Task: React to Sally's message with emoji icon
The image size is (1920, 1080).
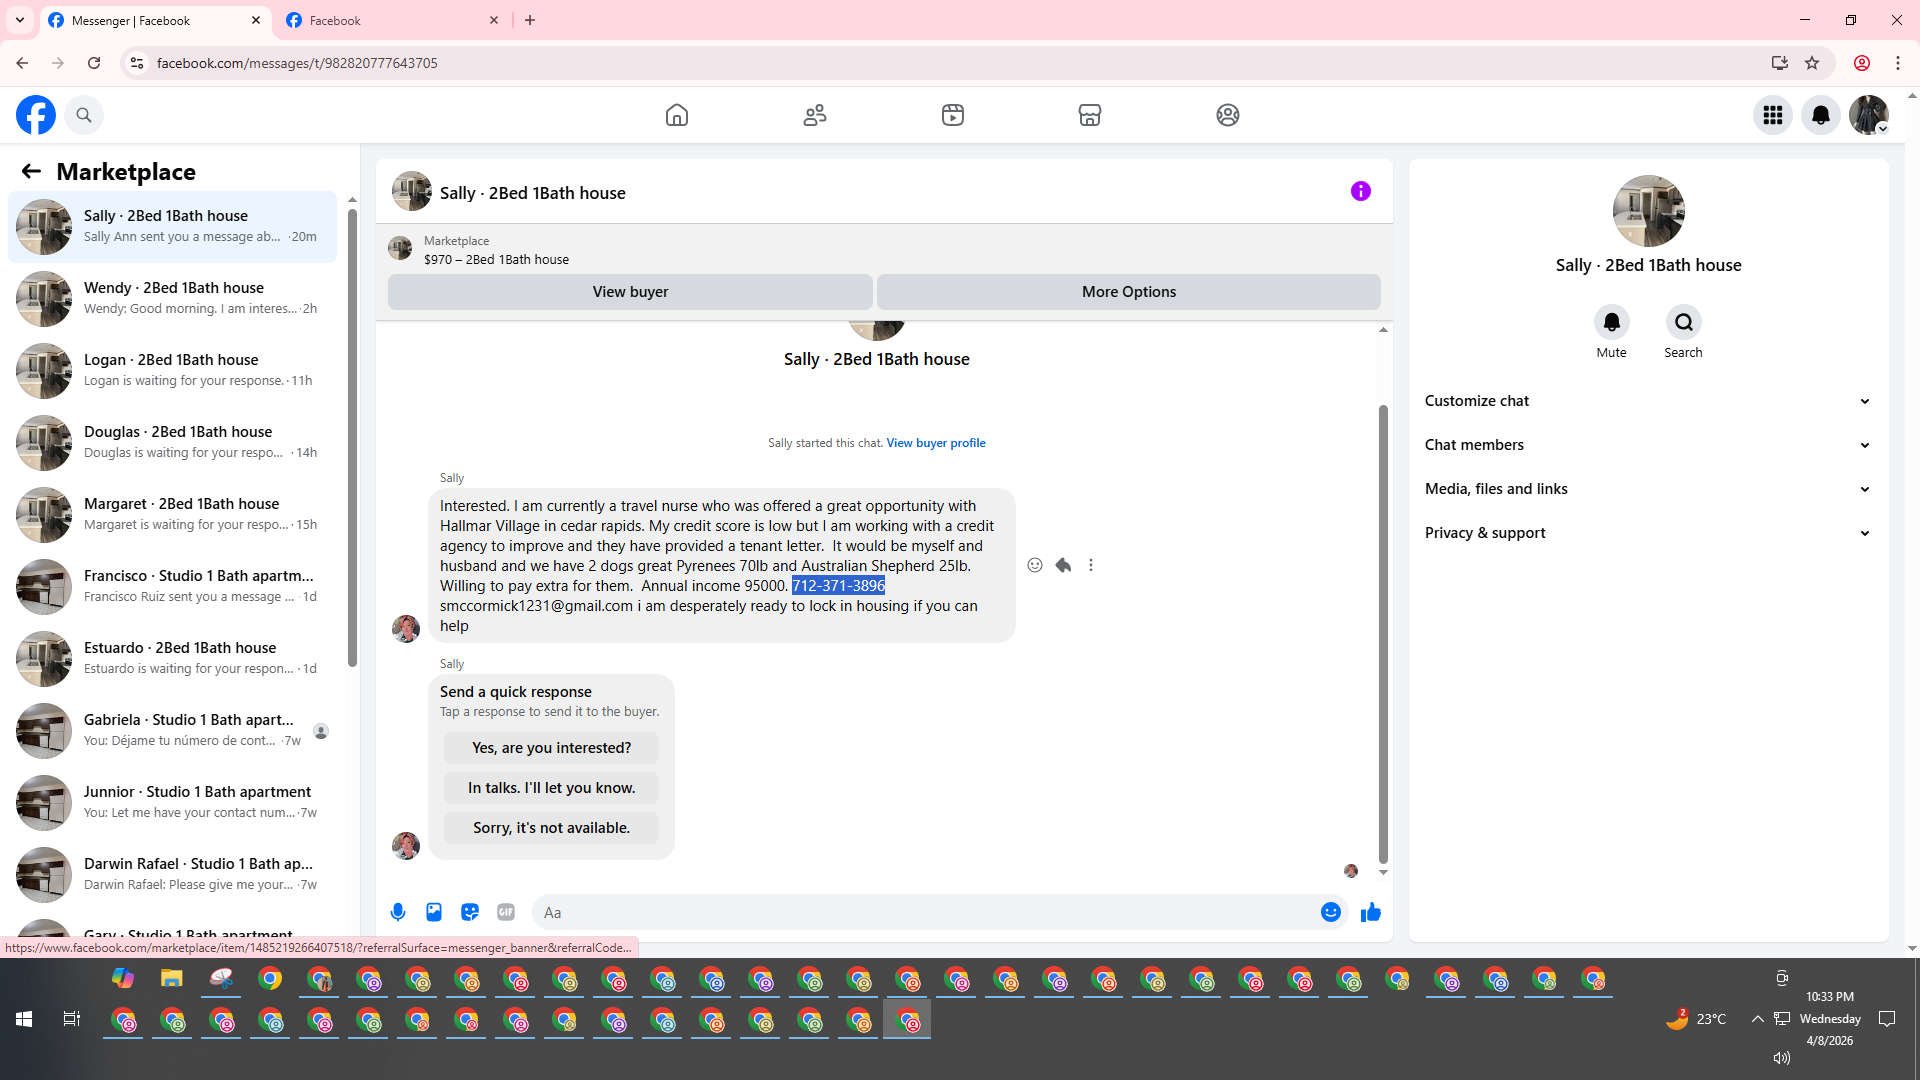Action: coord(1035,565)
